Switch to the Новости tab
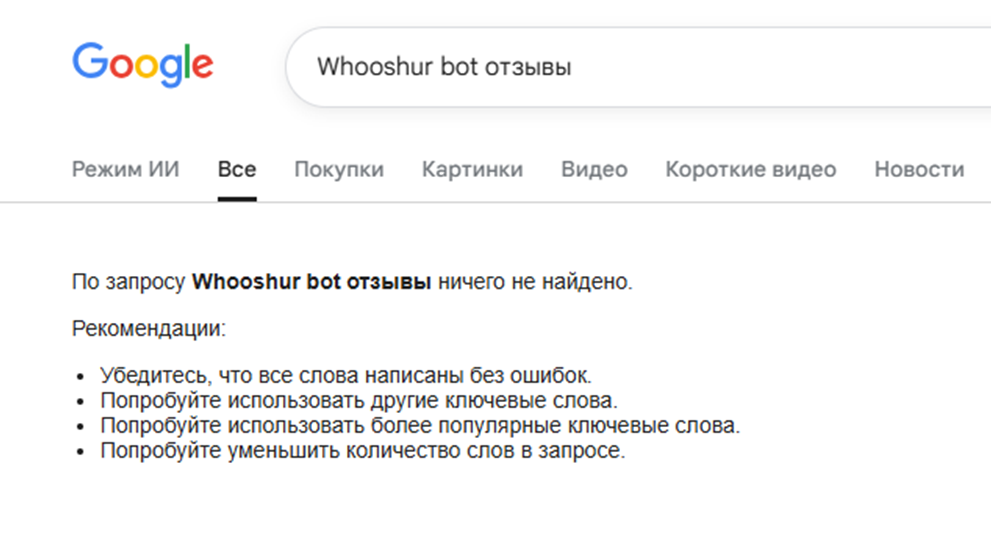The width and height of the screenshot is (991, 536). (x=919, y=170)
